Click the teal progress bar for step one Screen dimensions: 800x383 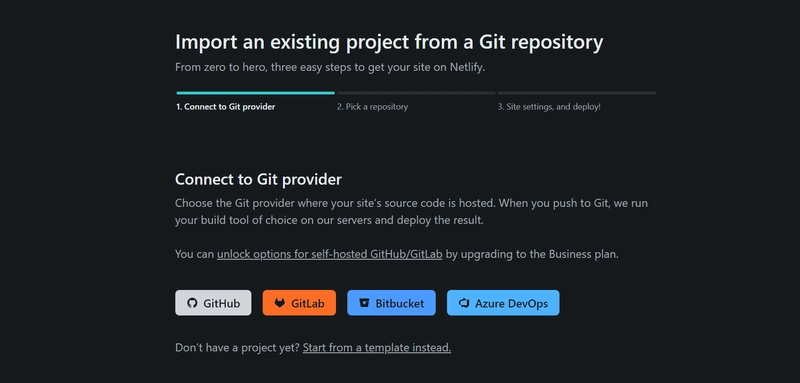point(256,93)
